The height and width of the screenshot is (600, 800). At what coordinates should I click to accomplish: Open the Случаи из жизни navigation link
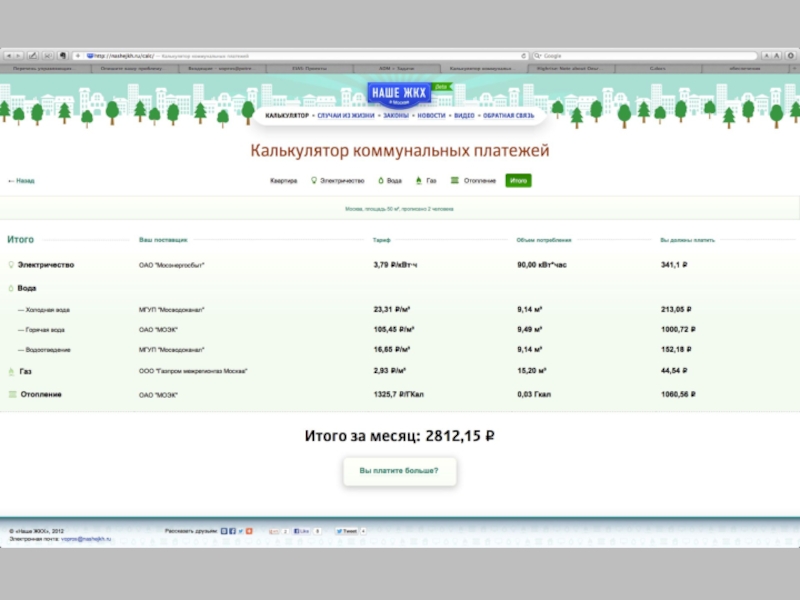pyautogui.click(x=346, y=116)
